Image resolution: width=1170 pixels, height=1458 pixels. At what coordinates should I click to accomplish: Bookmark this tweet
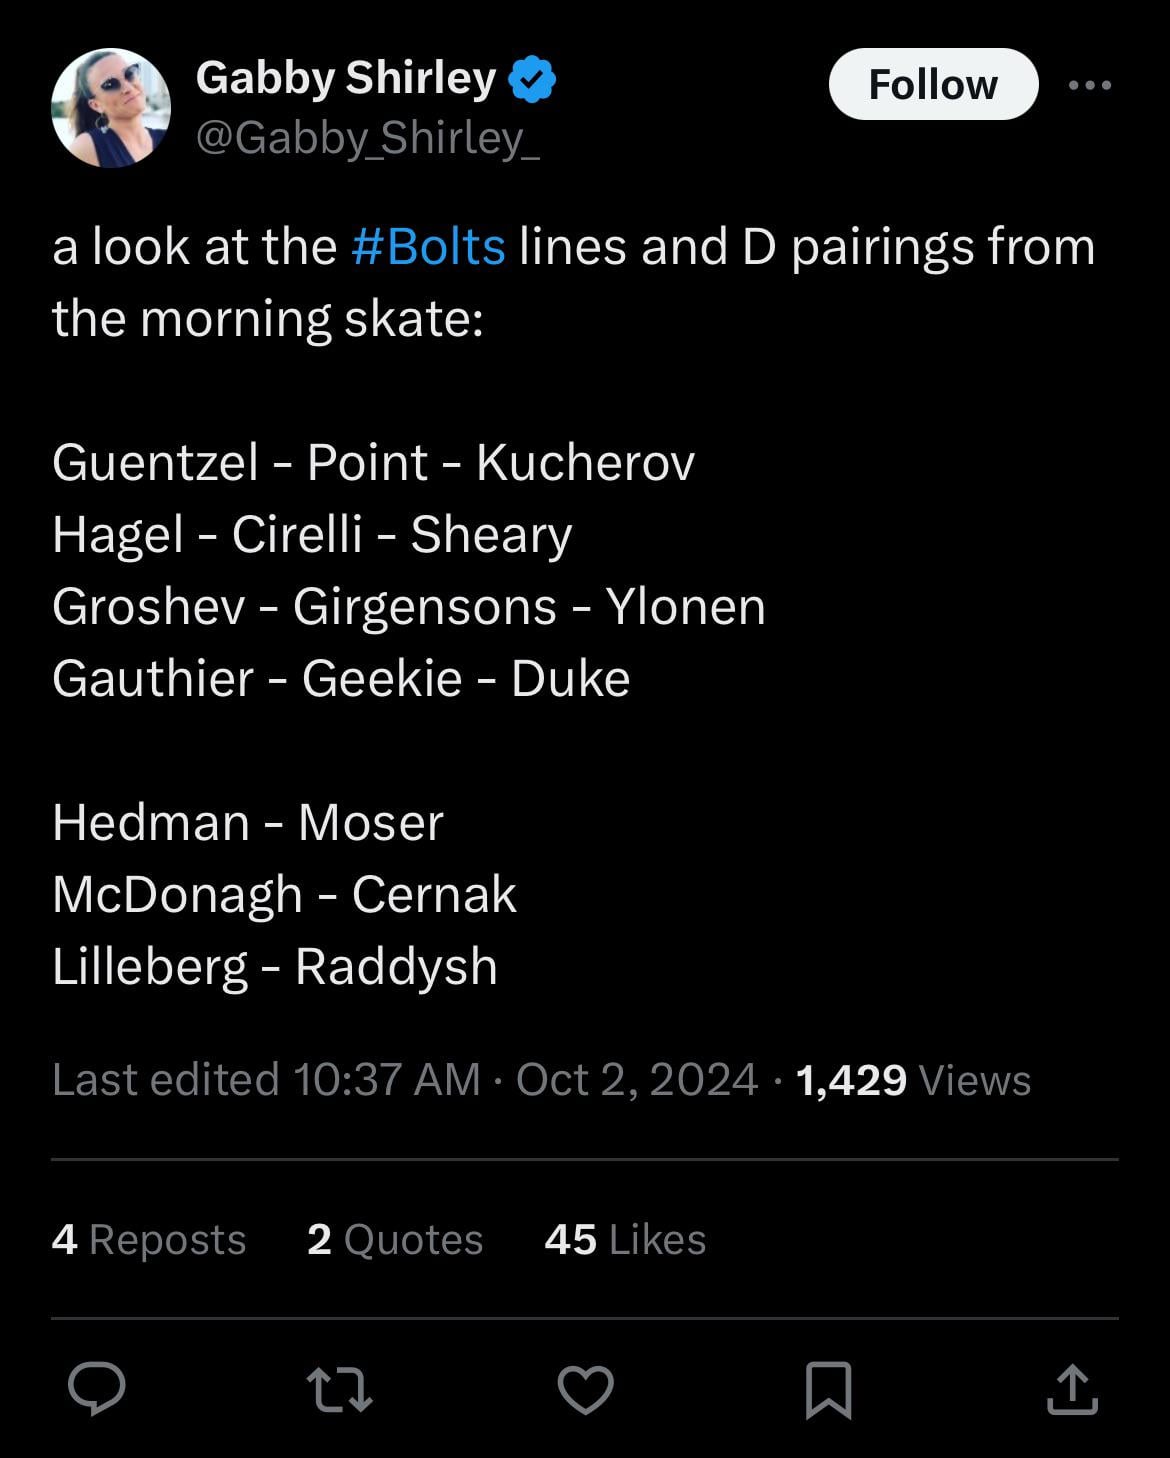[x=828, y=1390]
